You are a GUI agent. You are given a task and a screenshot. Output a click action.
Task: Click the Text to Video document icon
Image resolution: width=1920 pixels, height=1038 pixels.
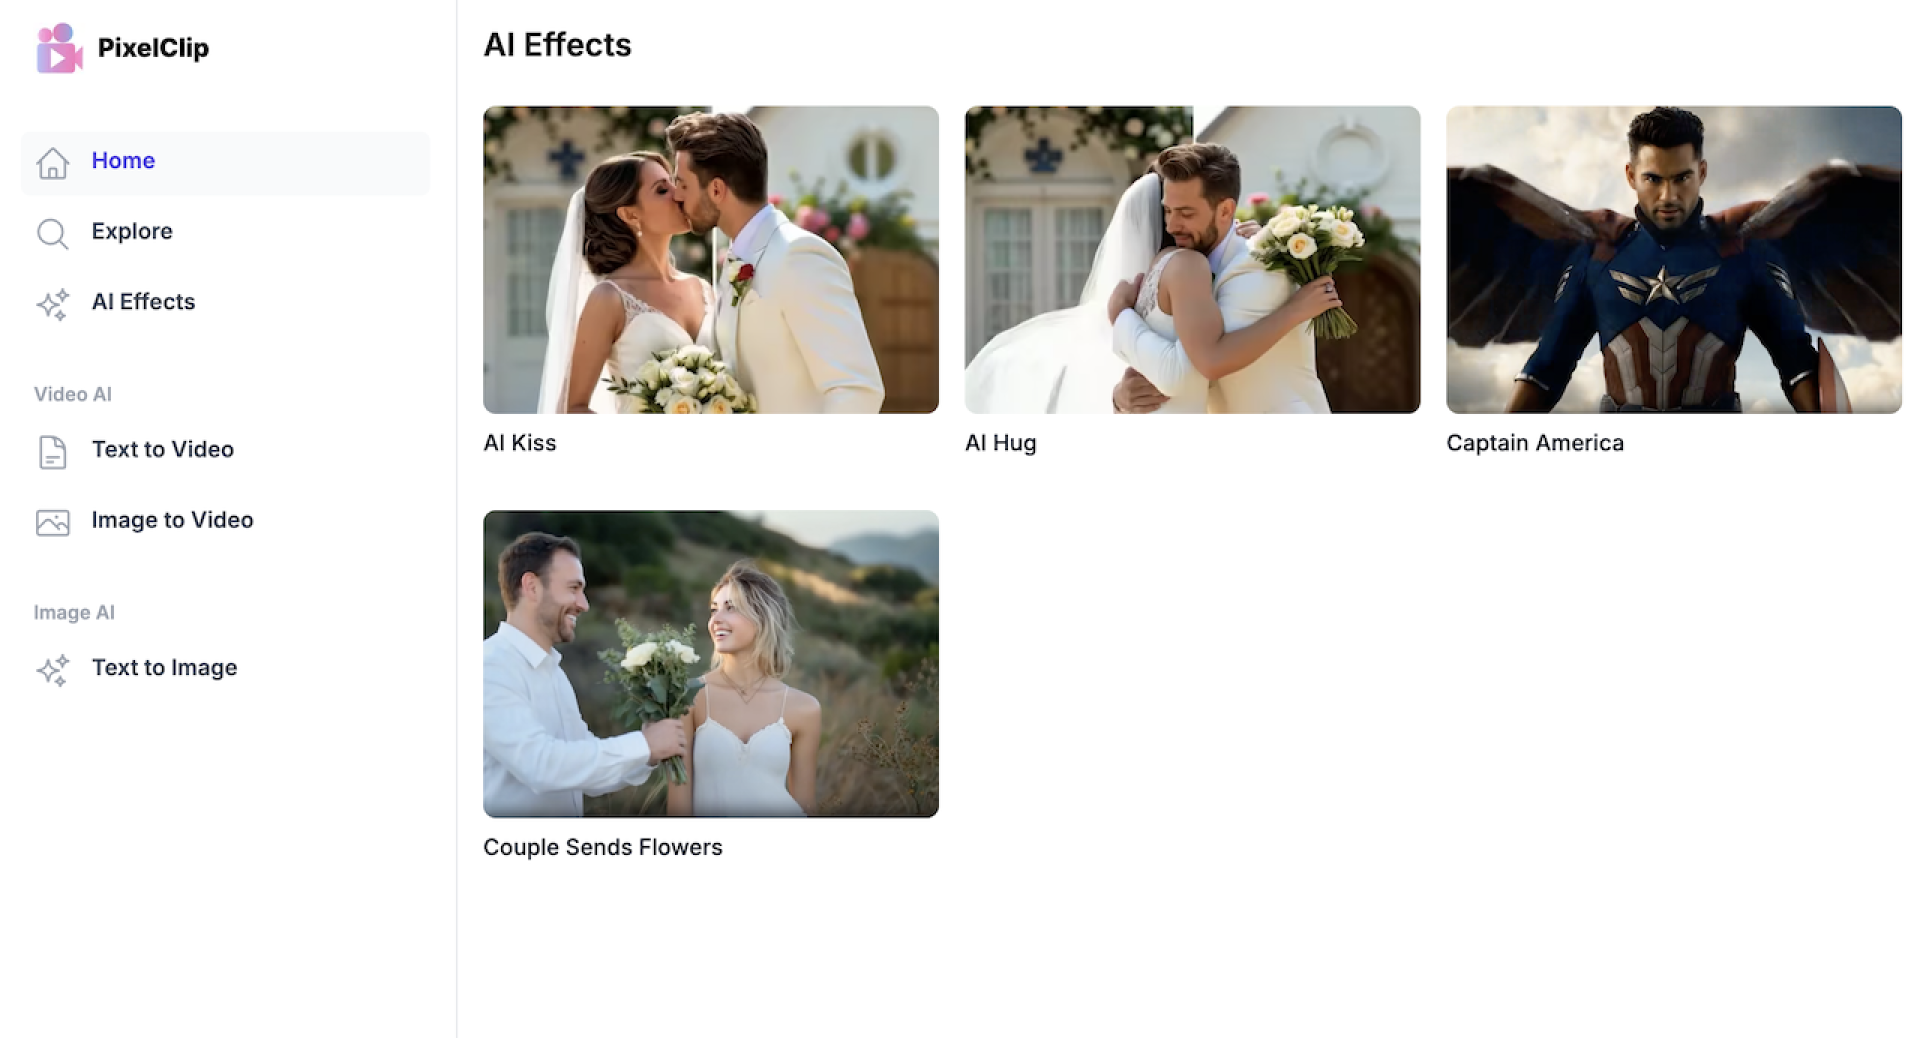tap(53, 452)
